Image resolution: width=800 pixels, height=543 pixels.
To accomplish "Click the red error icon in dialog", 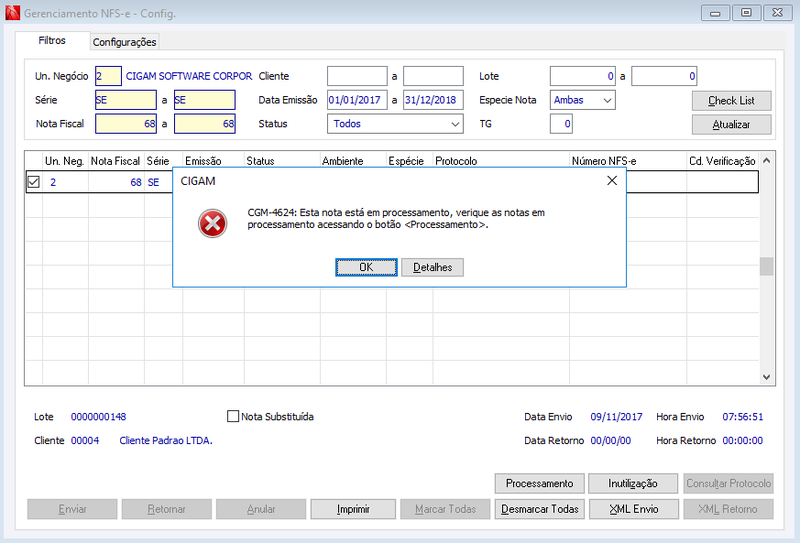I will tap(212, 224).
